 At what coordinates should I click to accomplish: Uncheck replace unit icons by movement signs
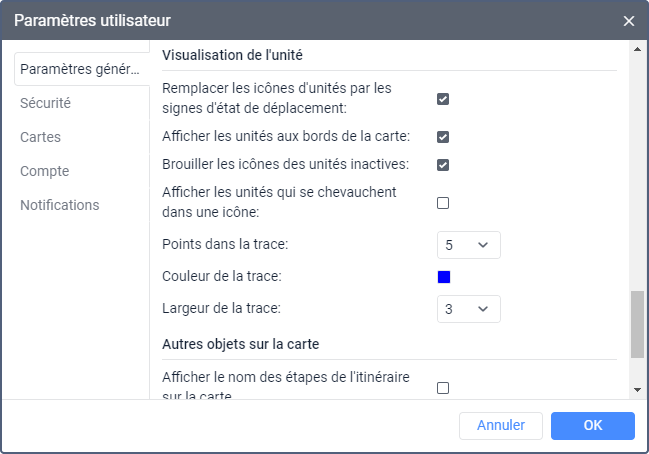point(443,99)
